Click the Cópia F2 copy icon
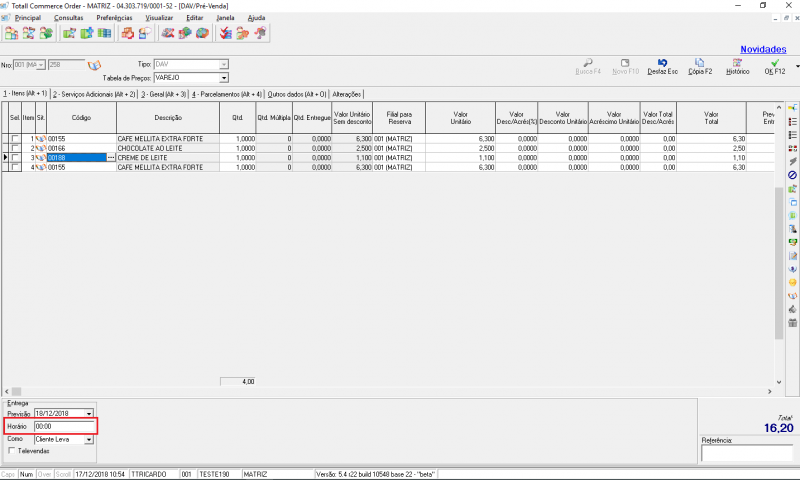800x480 pixels. [700, 62]
